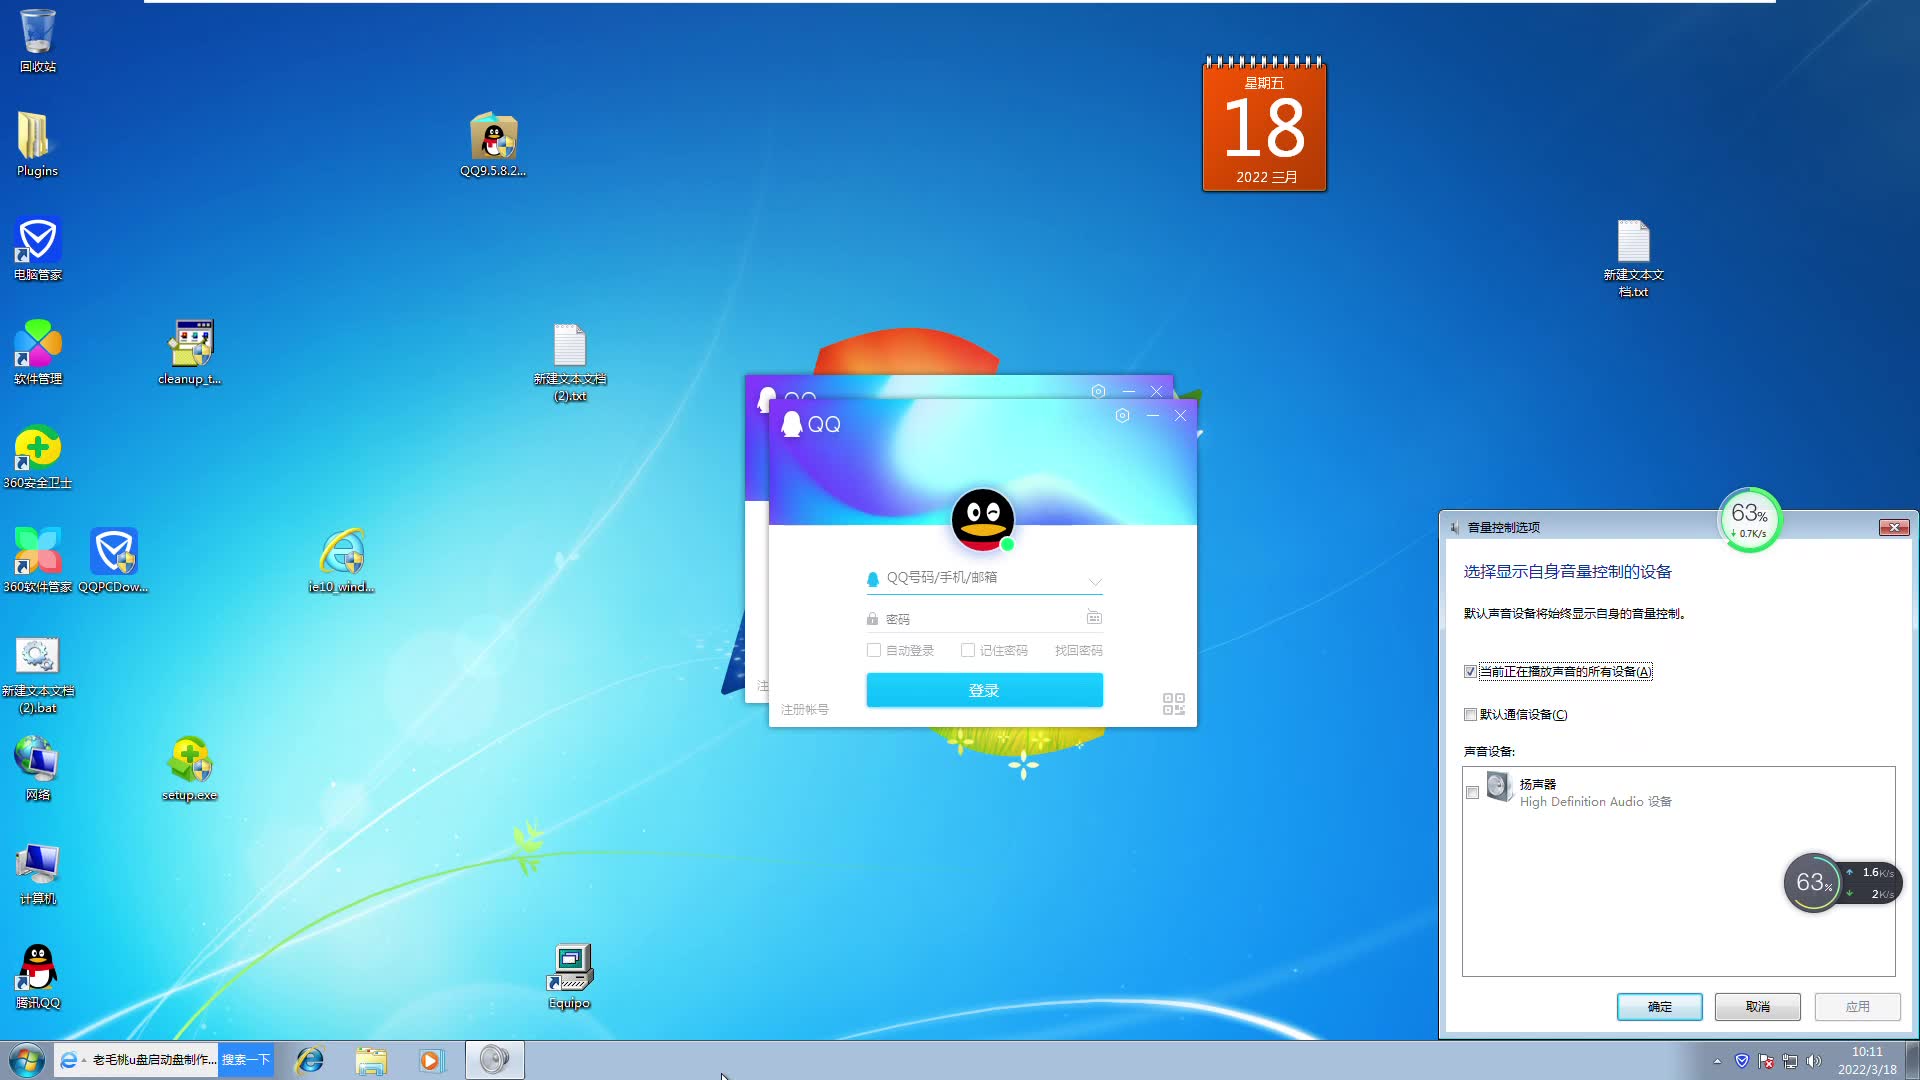Select the 软件管理 desktop shortcut
The width and height of the screenshot is (1920, 1080).
click(x=38, y=352)
